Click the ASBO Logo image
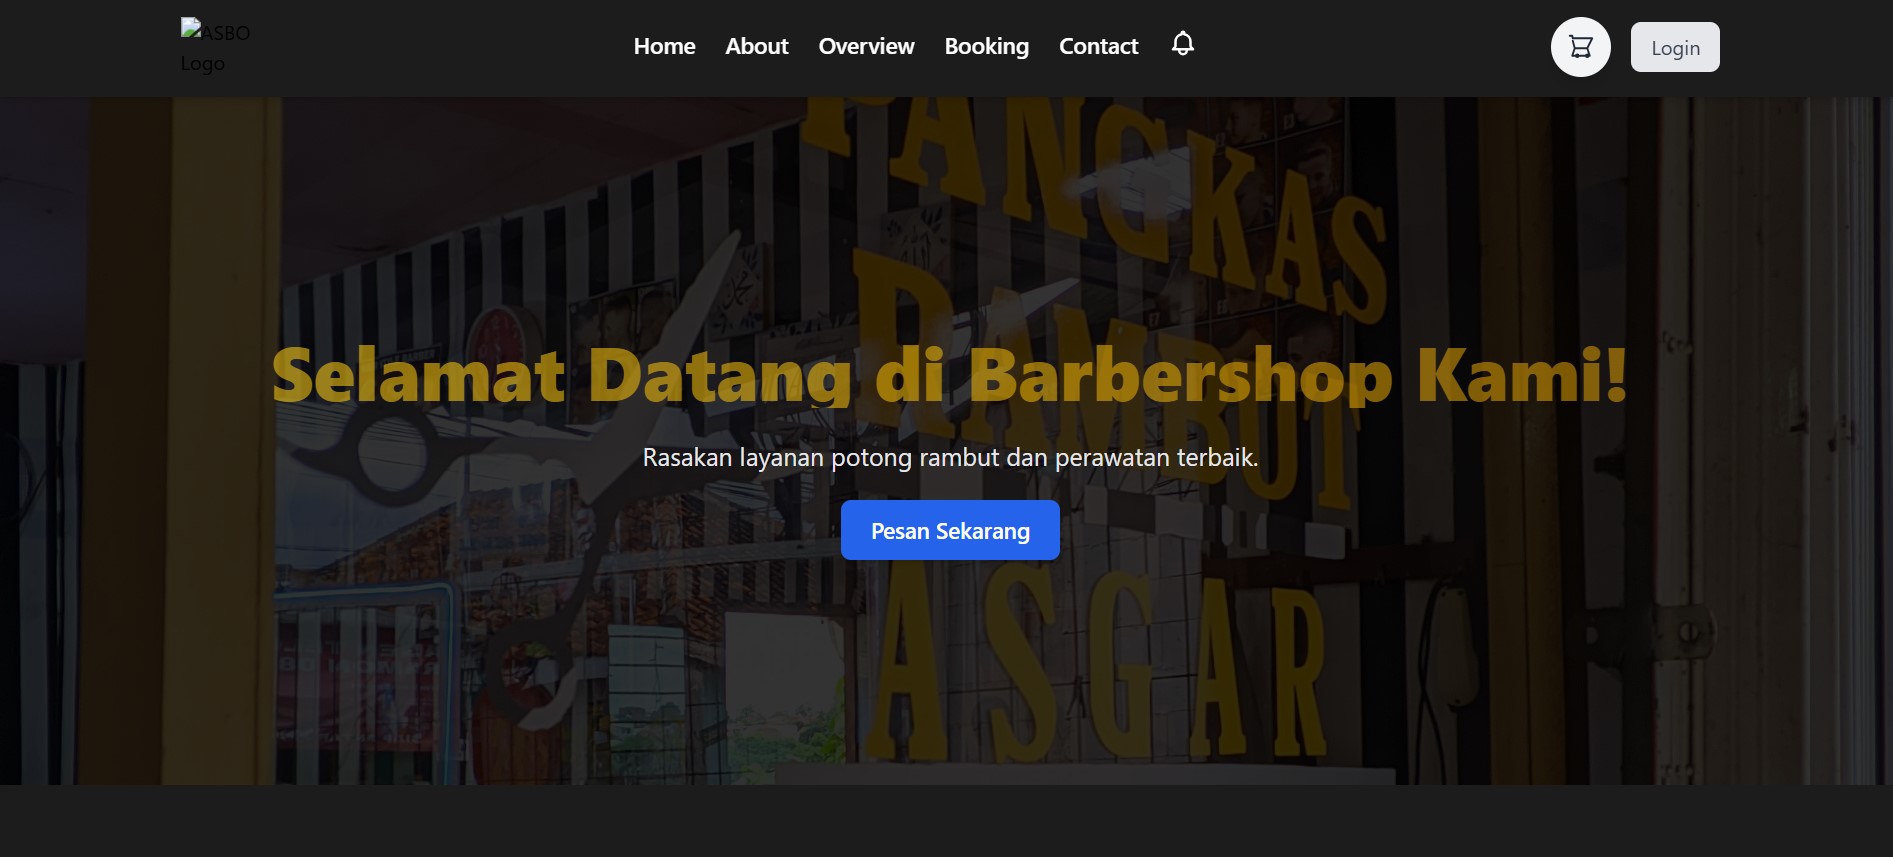This screenshot has width=1893, height=857. tap(214, 47)
